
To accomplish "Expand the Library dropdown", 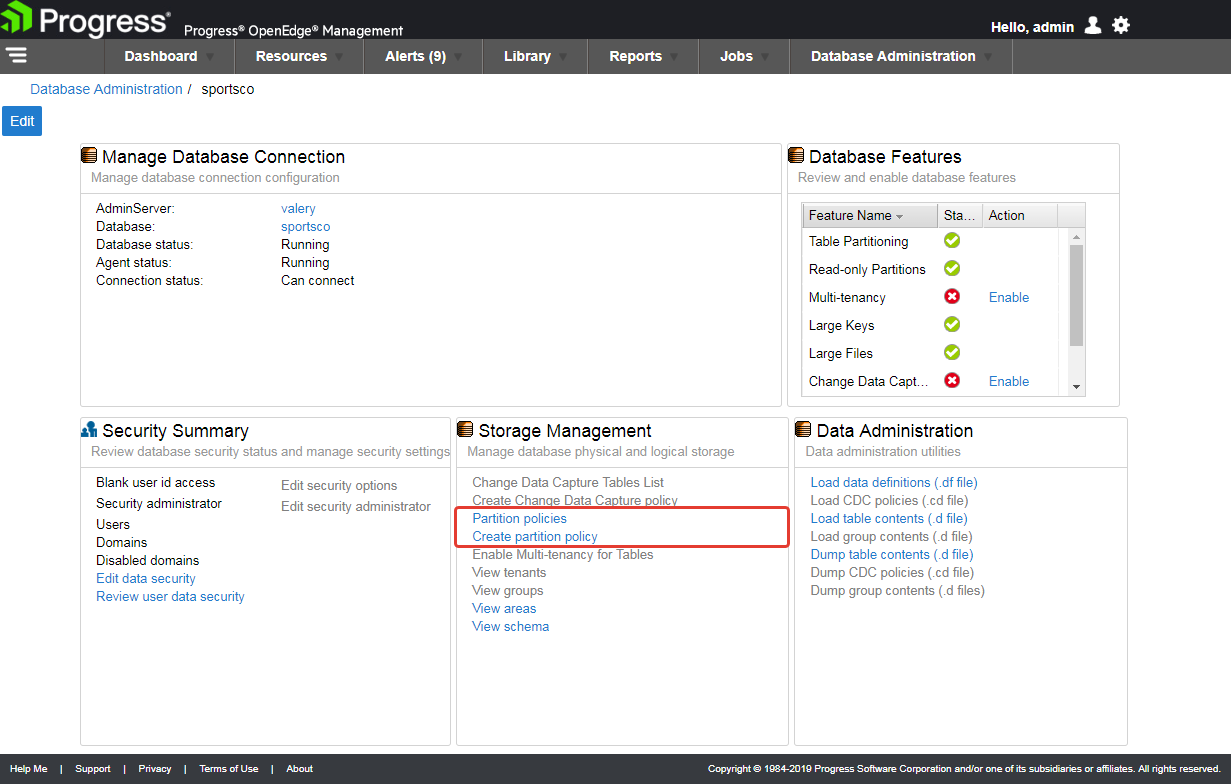I will [535, 56].
